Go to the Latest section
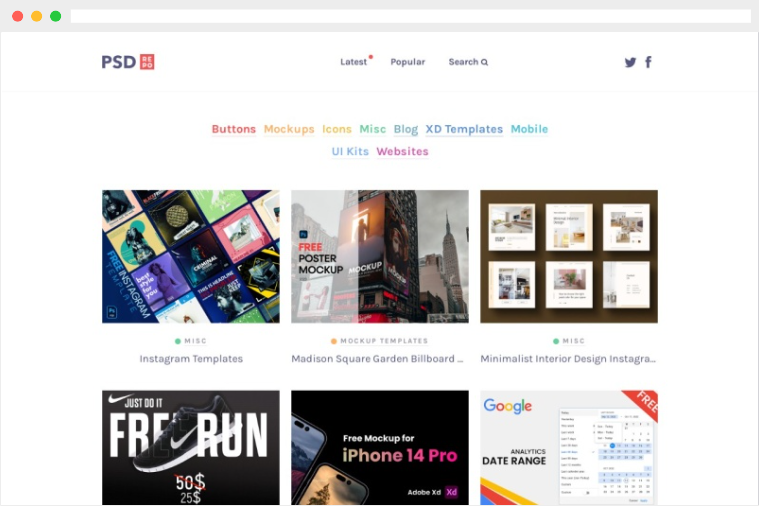Image resolution: width=759 pixels, height=506 pixels. pos(354,62)
